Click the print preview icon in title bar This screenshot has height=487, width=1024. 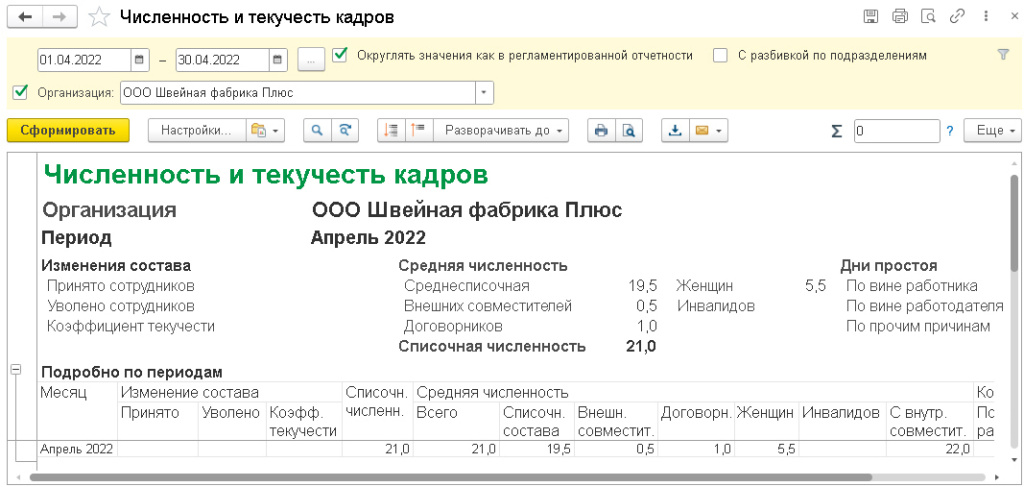(928, 16)
